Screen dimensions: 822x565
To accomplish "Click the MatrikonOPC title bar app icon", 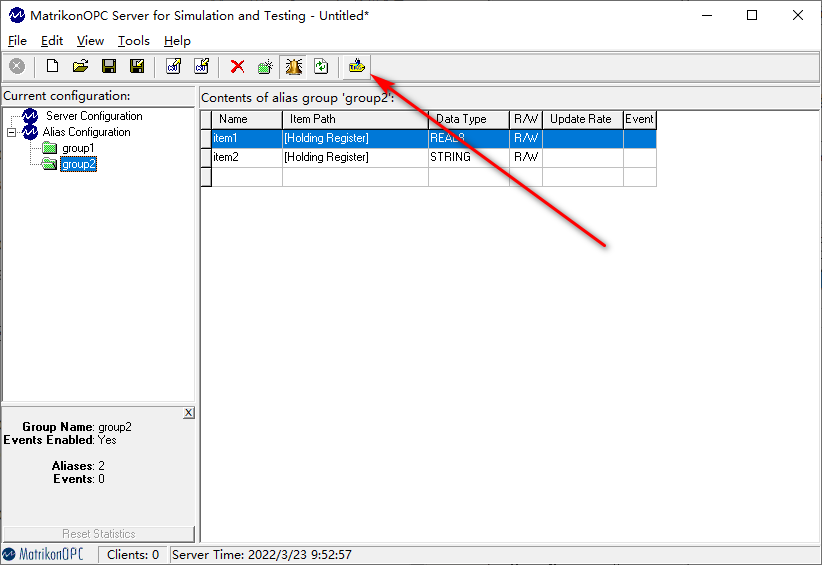I will [x=17, y=15].
